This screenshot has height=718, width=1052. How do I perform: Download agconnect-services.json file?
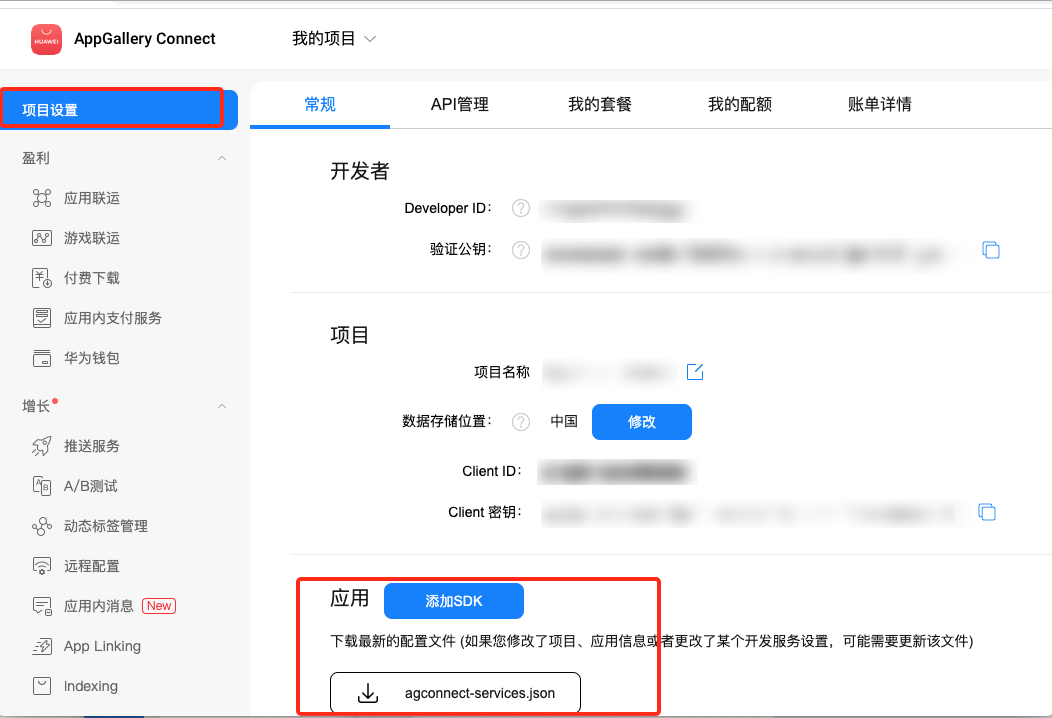click(456, 693)
